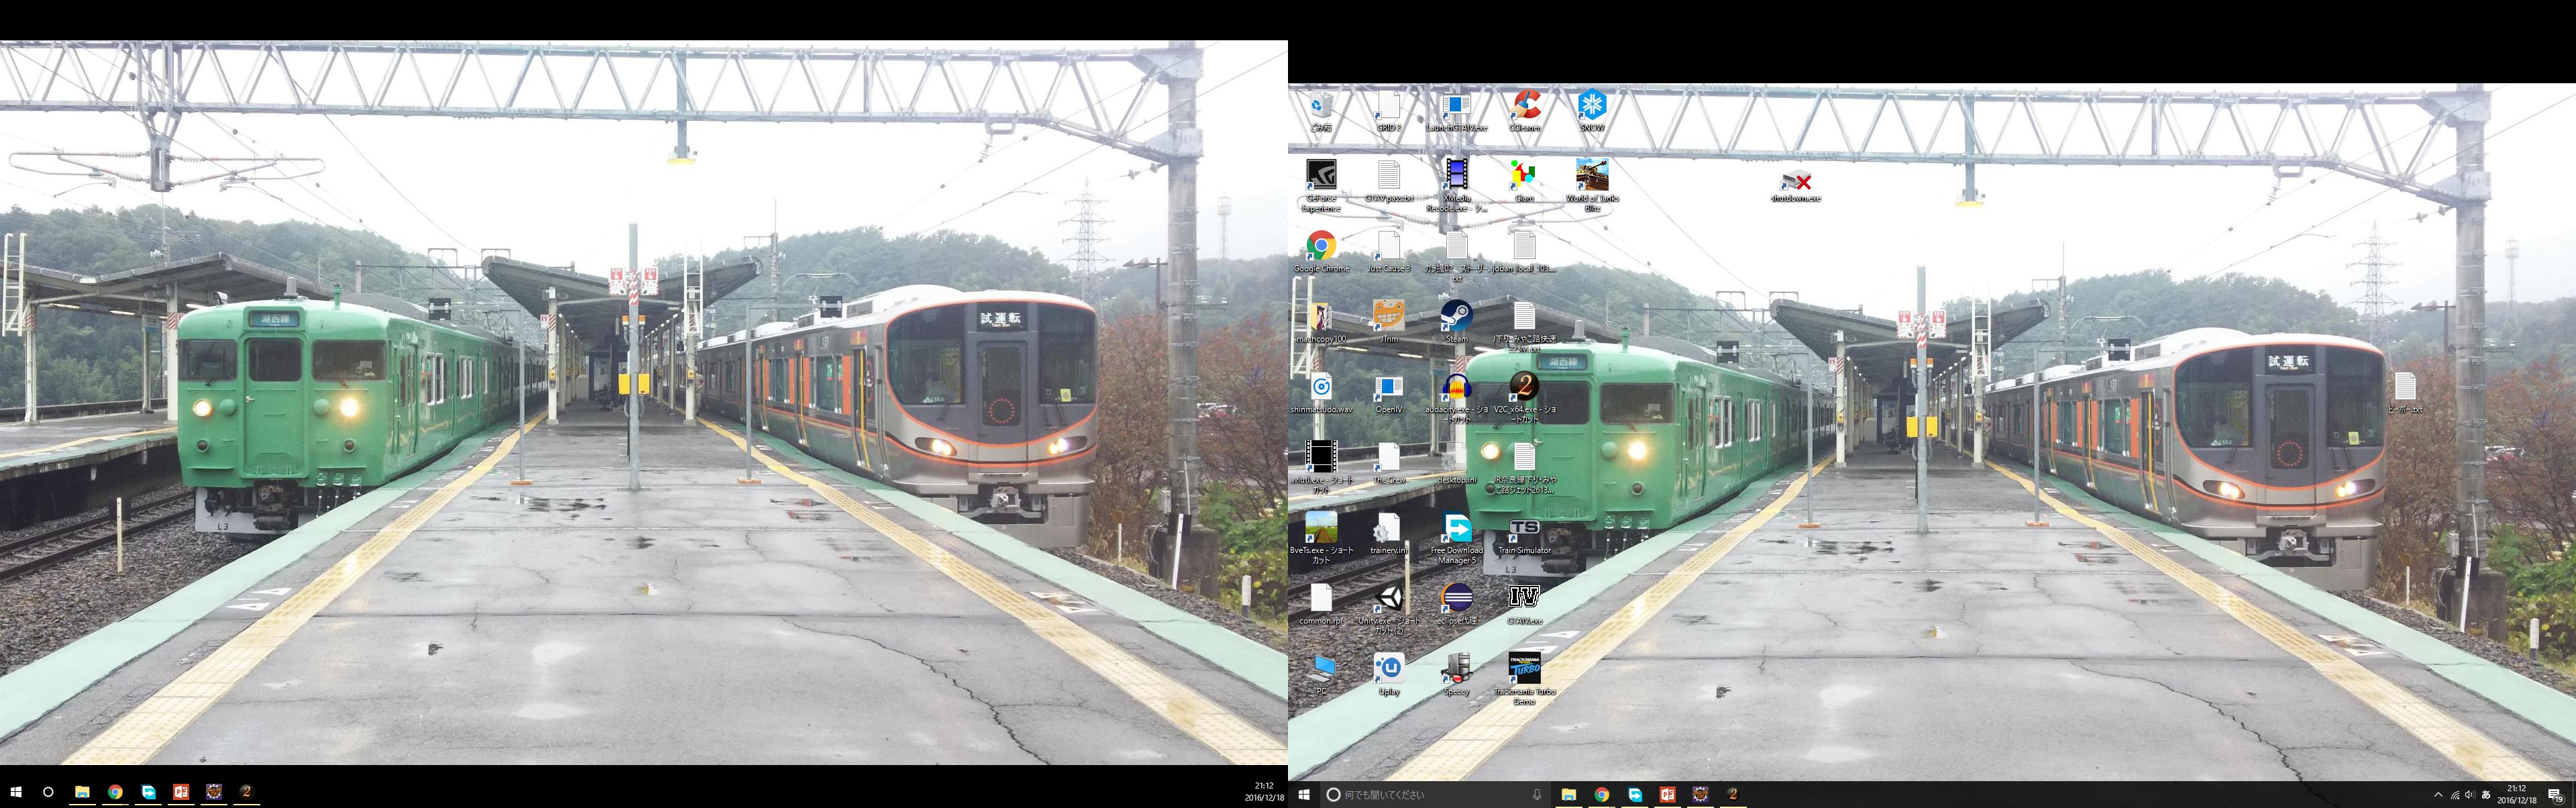Click the microphone icon in search box
Screen dimensions: 2576x808
[x=1537, y=795]
